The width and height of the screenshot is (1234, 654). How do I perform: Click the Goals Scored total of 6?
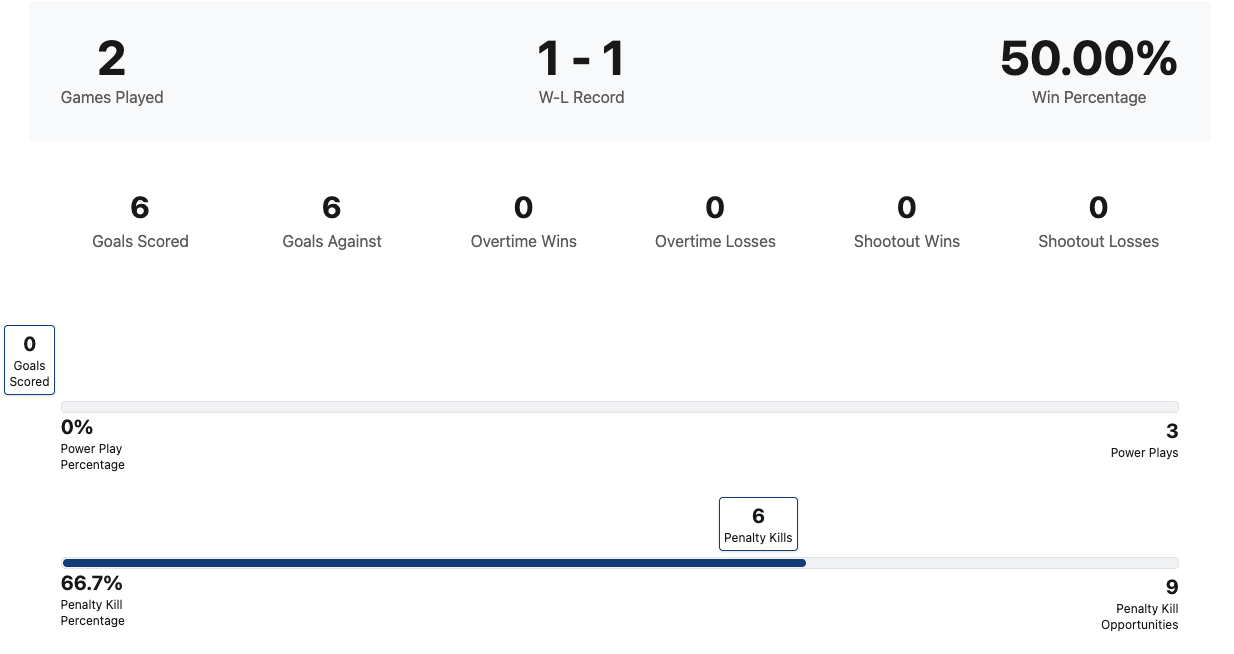point(140,208)
